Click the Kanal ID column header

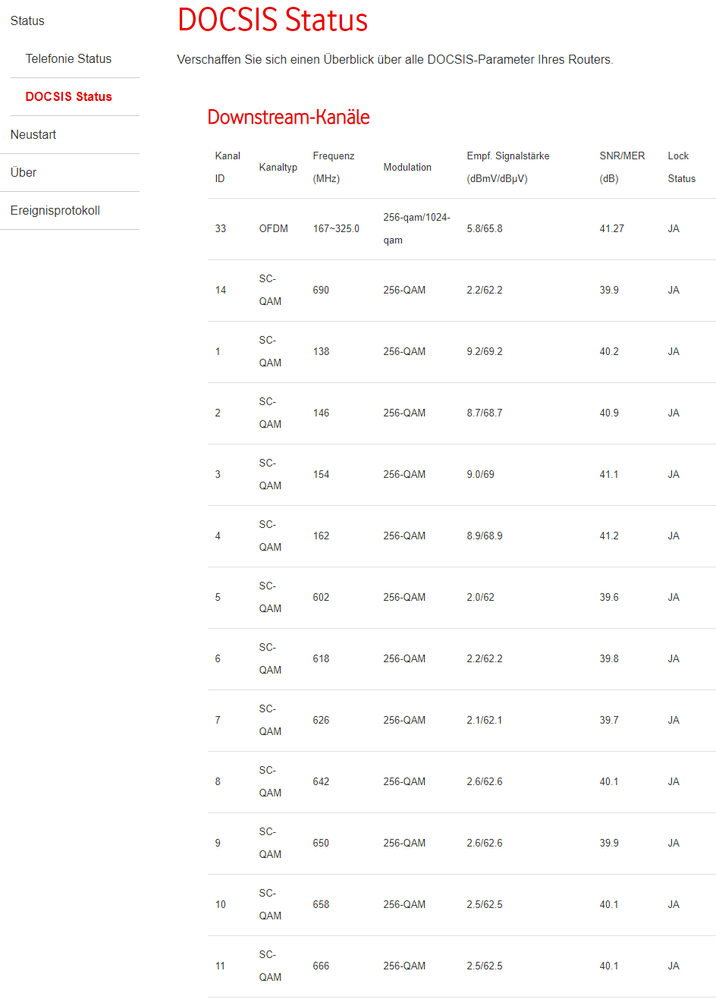(x=227, y=167)
